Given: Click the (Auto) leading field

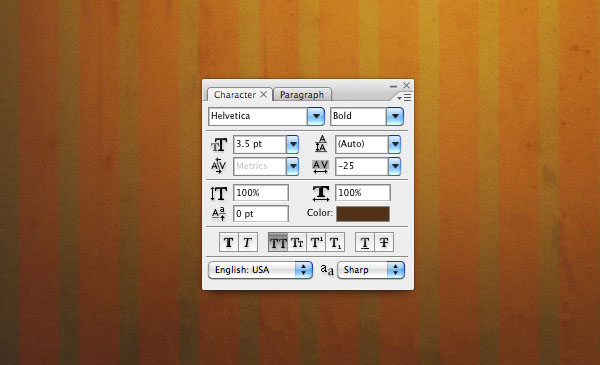Looking at the screenshot, I should point(362,144).
